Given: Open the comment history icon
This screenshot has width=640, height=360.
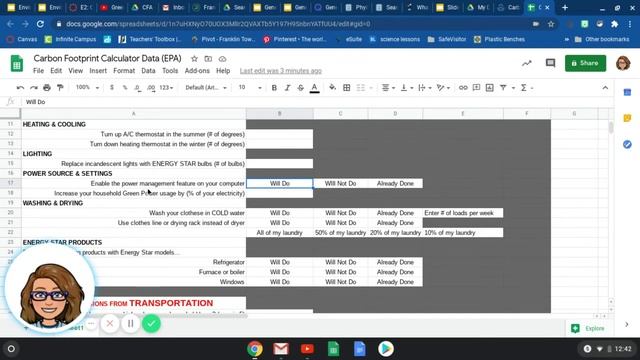Looking at the screenshot, I should 550,63.
